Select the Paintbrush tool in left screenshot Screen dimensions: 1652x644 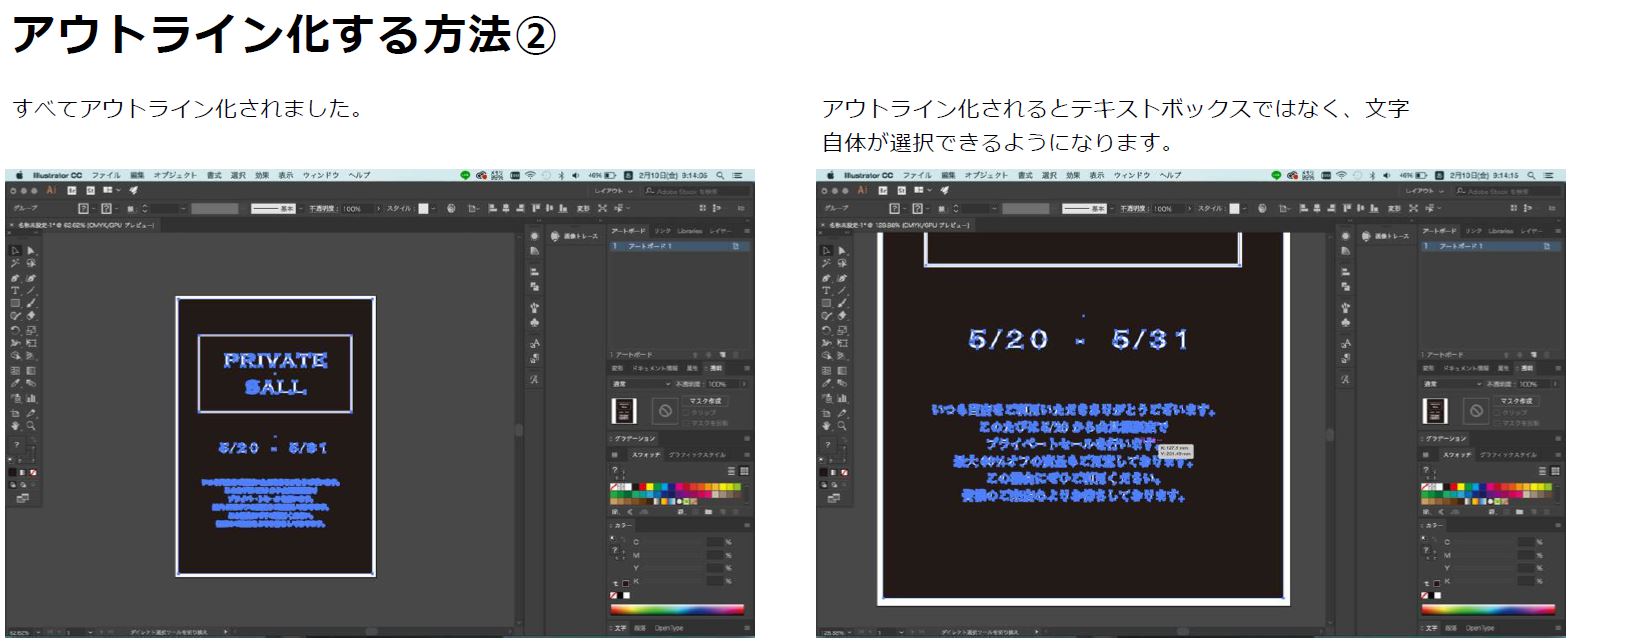pyautogui.click(x=31, y=303)
